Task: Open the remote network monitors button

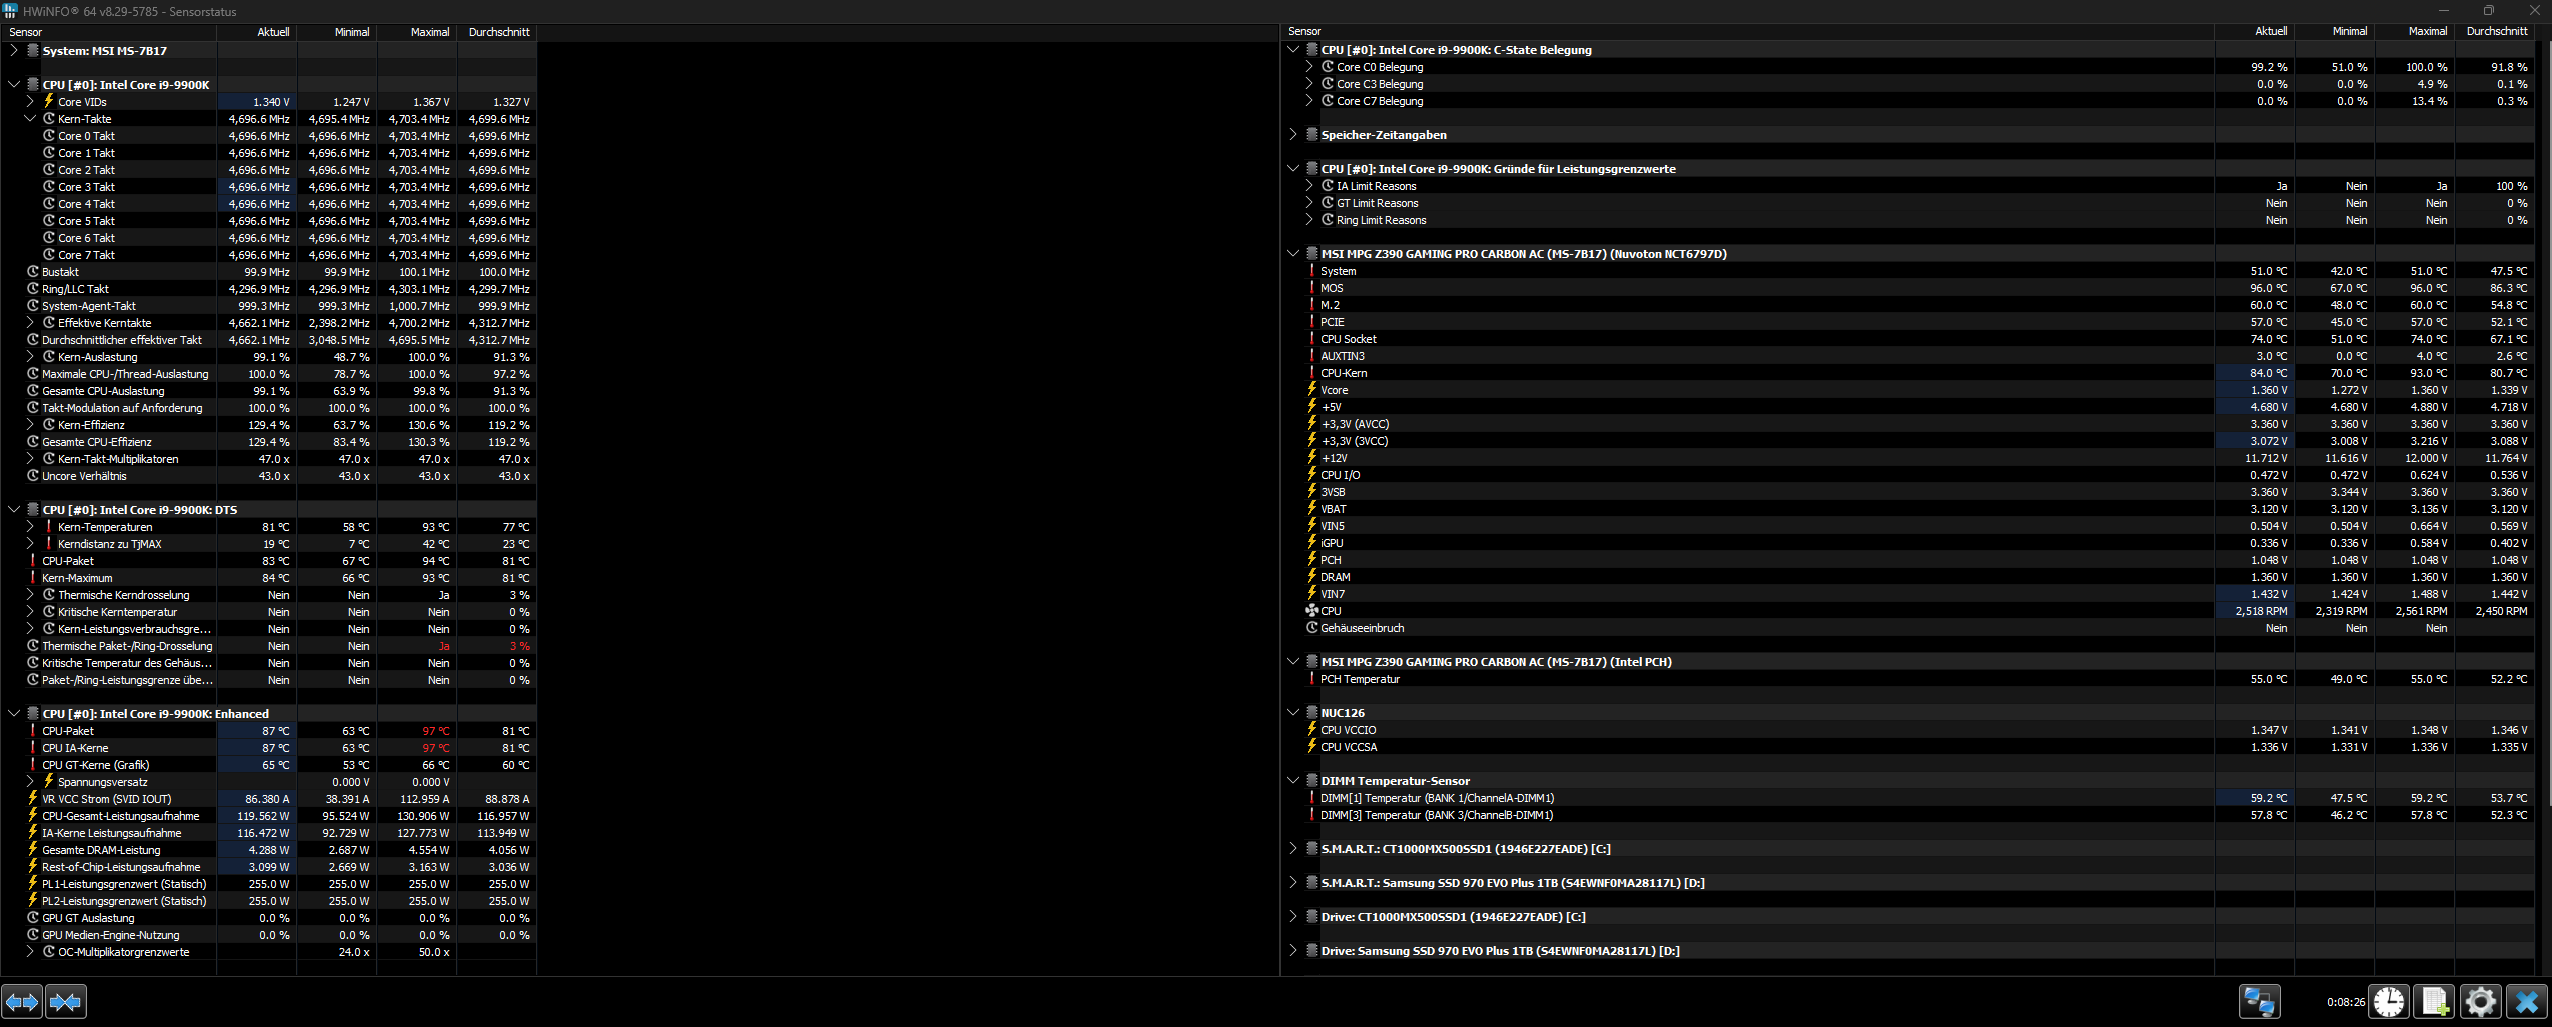Action: [x=2259, y=1001]
